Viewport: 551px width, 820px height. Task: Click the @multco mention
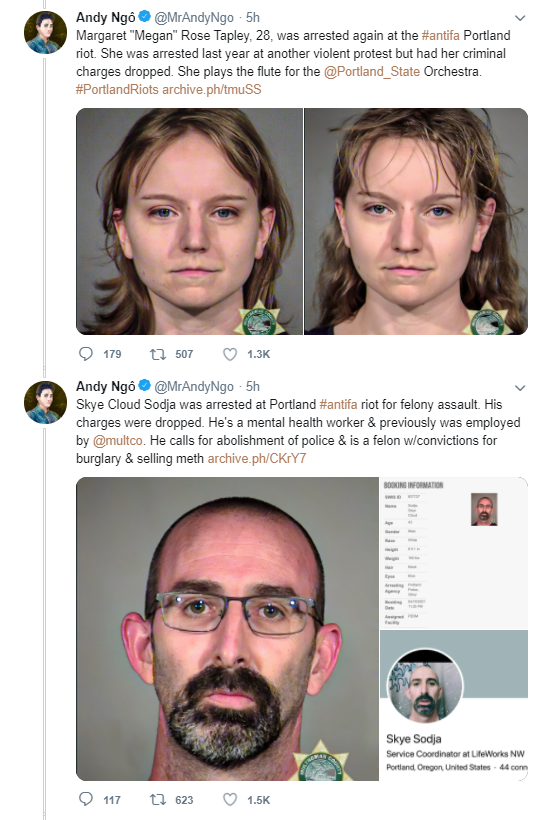[x=118, y=441]
